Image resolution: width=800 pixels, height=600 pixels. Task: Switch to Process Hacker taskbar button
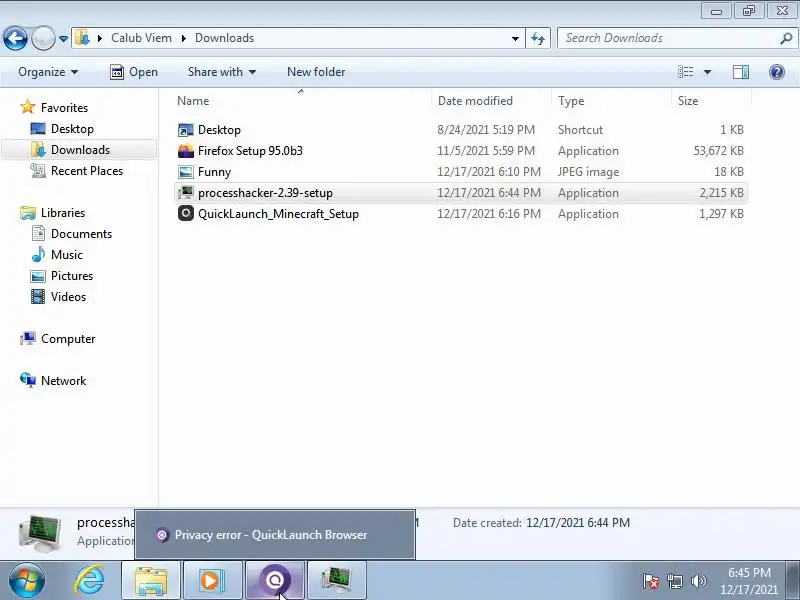pyautogui.click(x=337, y=580)
